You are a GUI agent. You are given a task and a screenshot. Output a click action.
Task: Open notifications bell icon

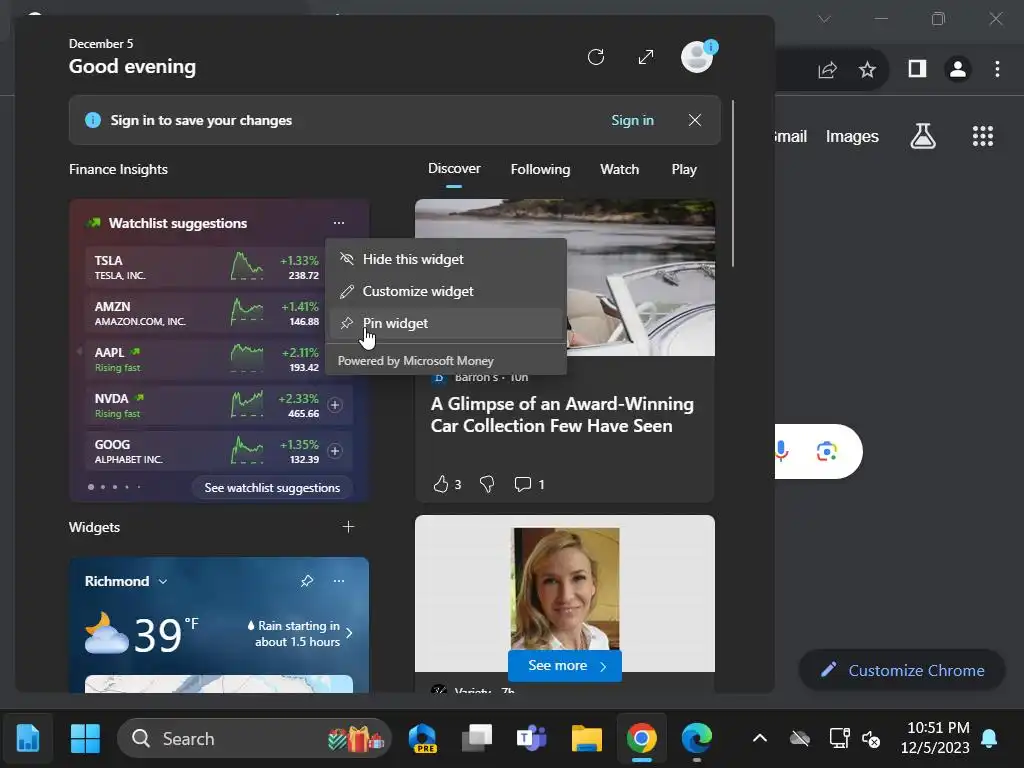(989, 739)
